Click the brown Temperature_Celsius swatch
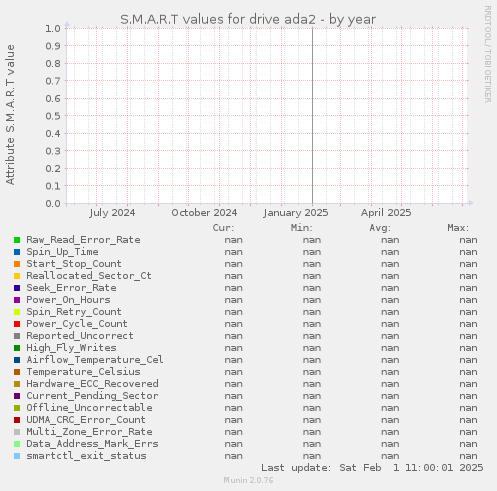The width and height of the screenshot is (497, 491). pos(17,372)
